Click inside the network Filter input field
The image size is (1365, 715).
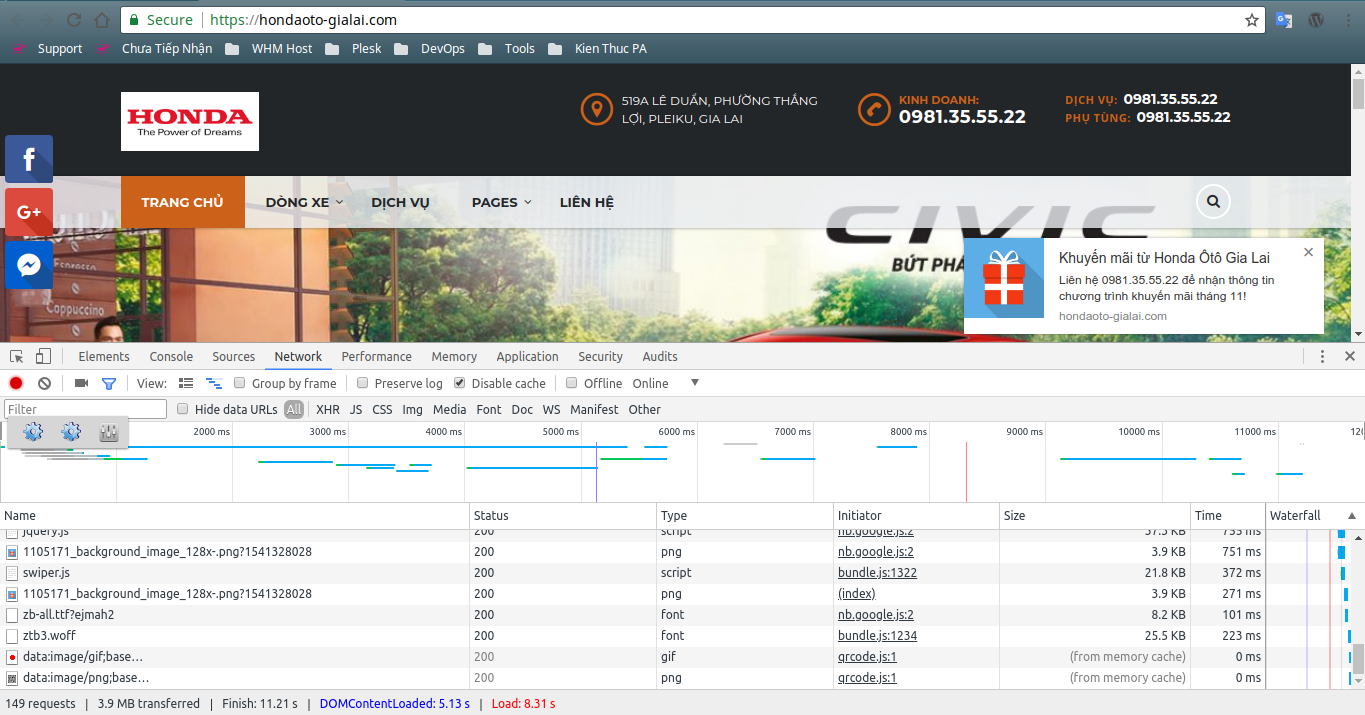point(86,409)
